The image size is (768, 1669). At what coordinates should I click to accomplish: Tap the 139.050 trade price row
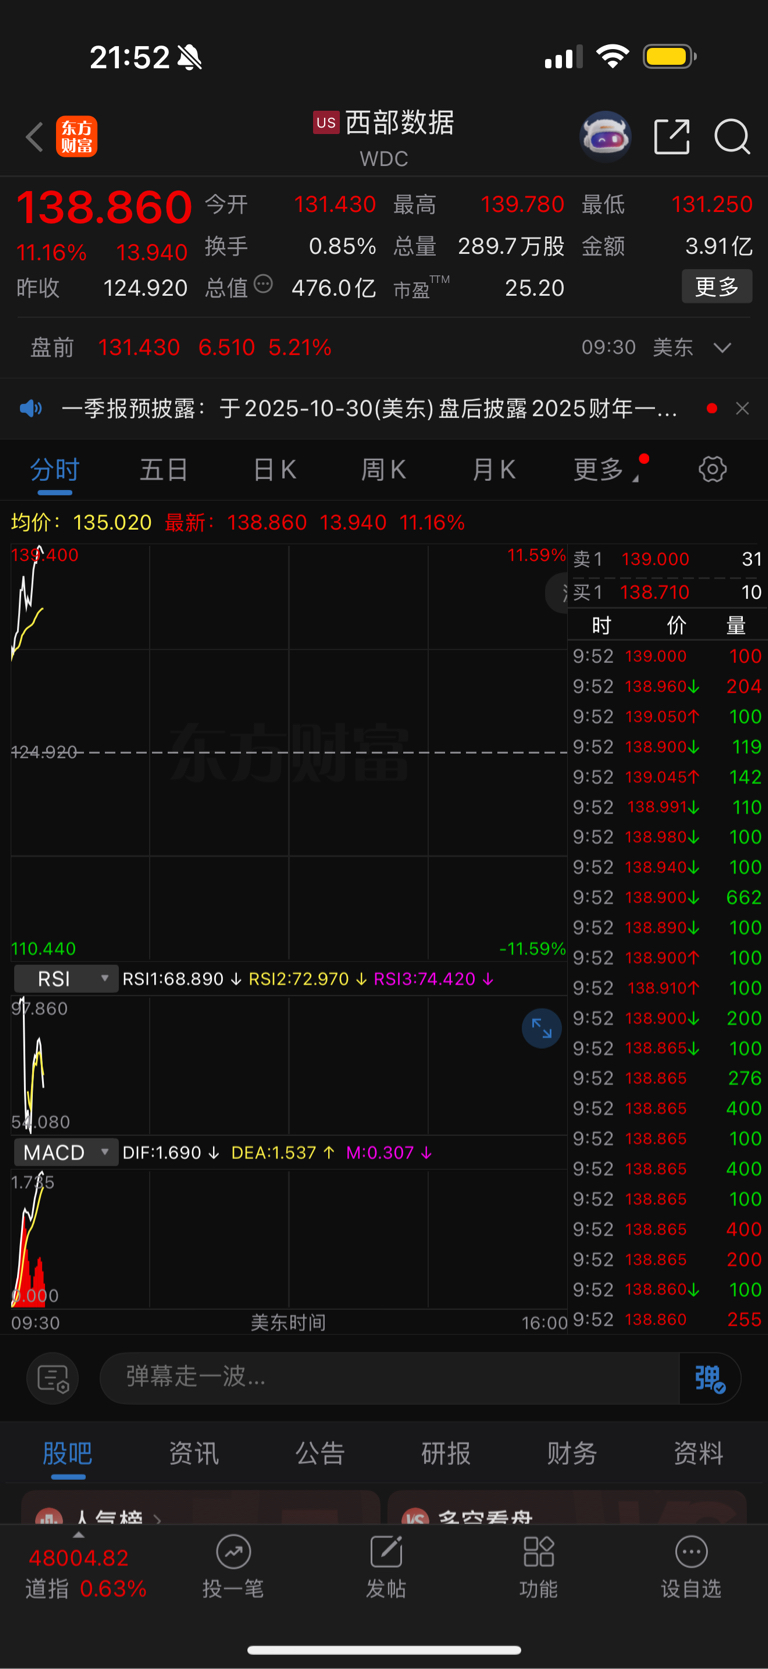[x=667, y=717]
